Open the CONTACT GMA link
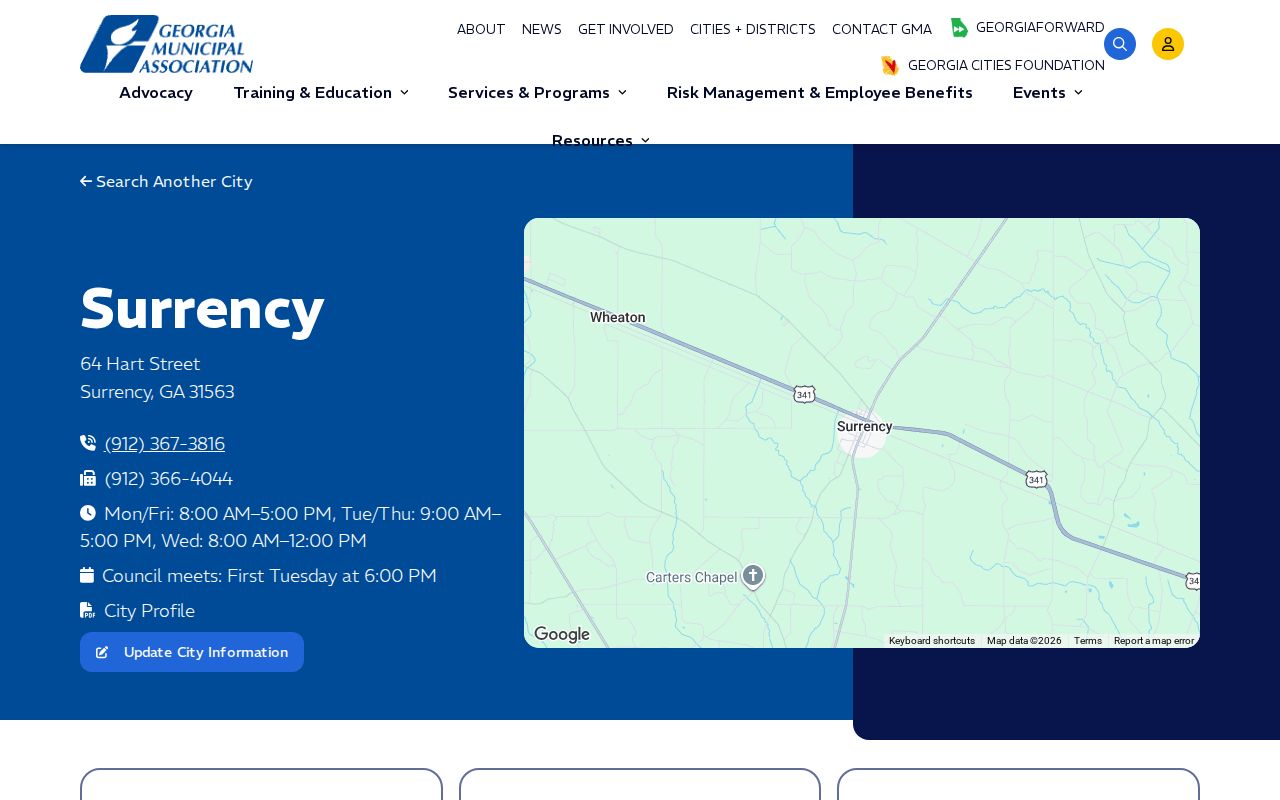Screen dimensions: 1280x800 click(x=882, y=30)
